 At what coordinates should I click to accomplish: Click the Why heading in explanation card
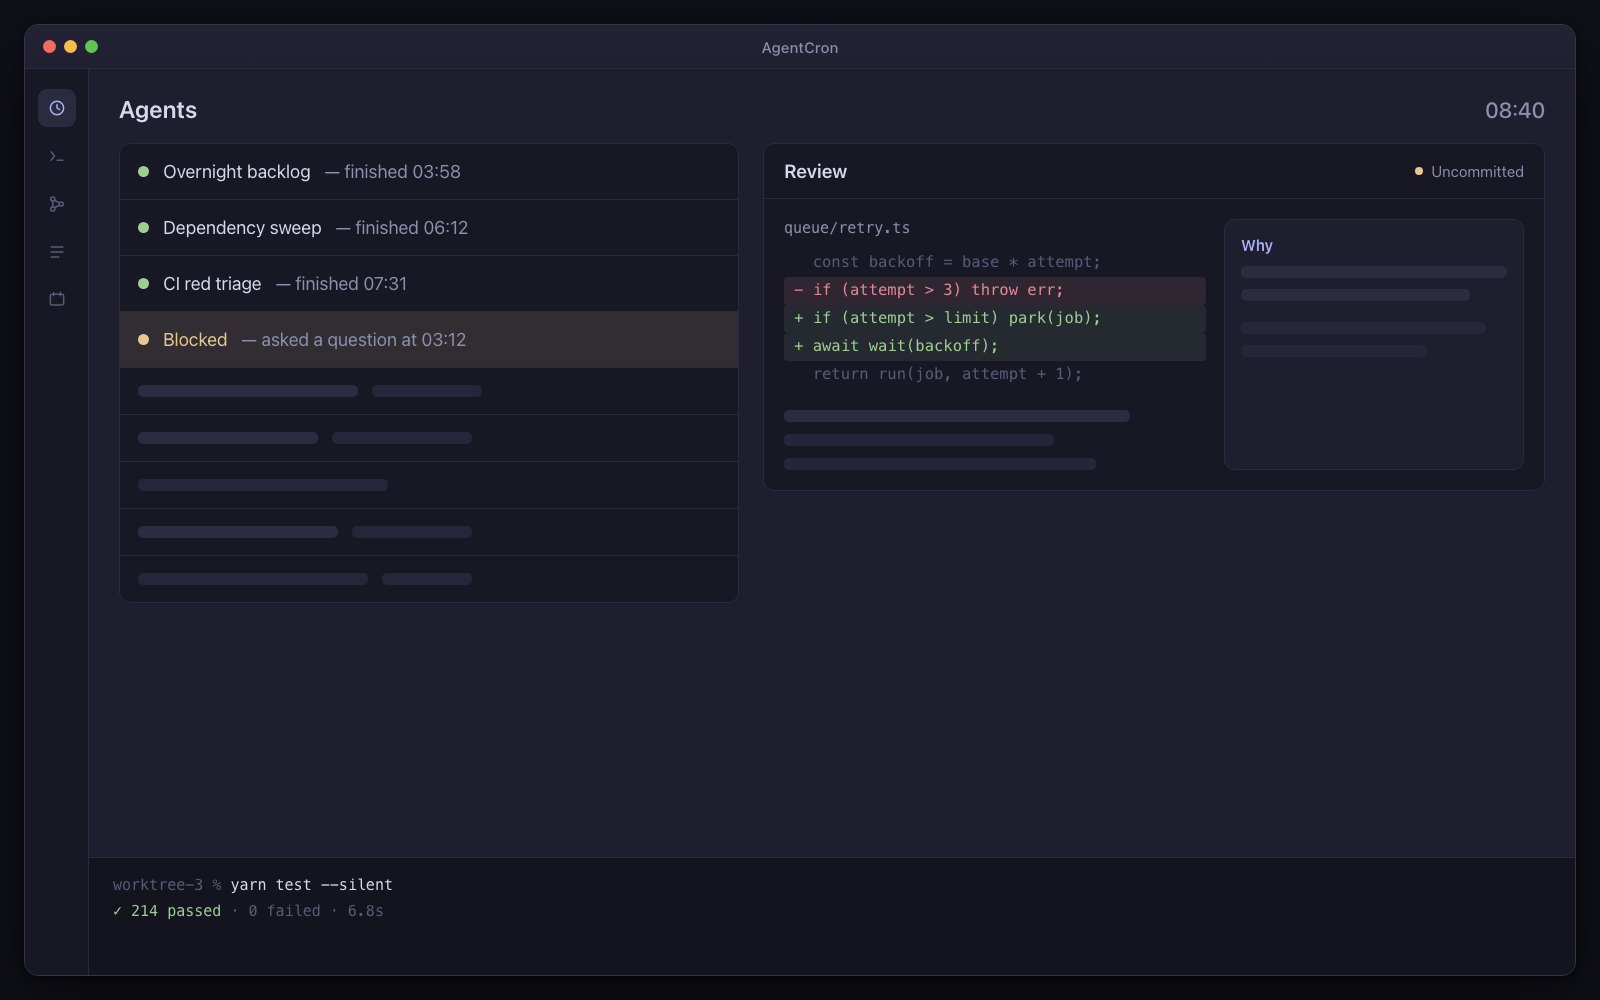click(x=1257, y=246)
